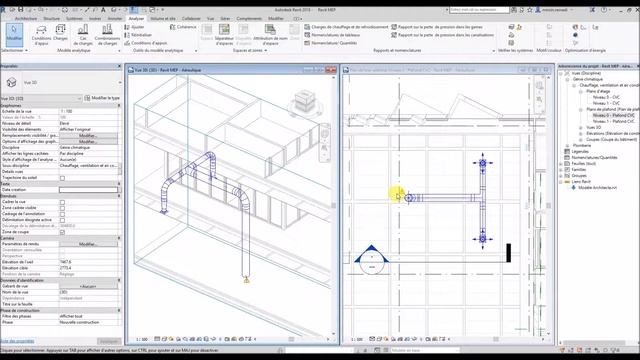This screenshot has height=360, width=640.
Task: Click the 3D view cube icon in Properties
Action: pyautogui.click(x=11, y=82)
